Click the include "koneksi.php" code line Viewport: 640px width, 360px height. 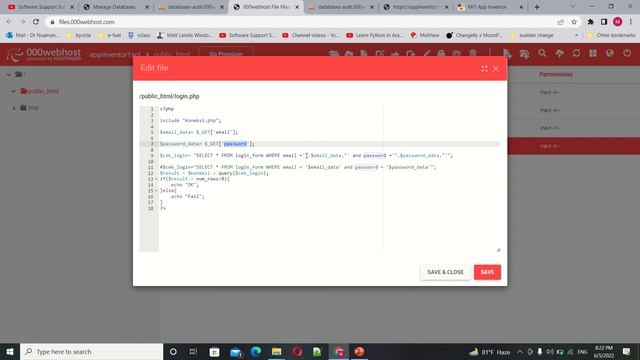[x=190, y=121]
